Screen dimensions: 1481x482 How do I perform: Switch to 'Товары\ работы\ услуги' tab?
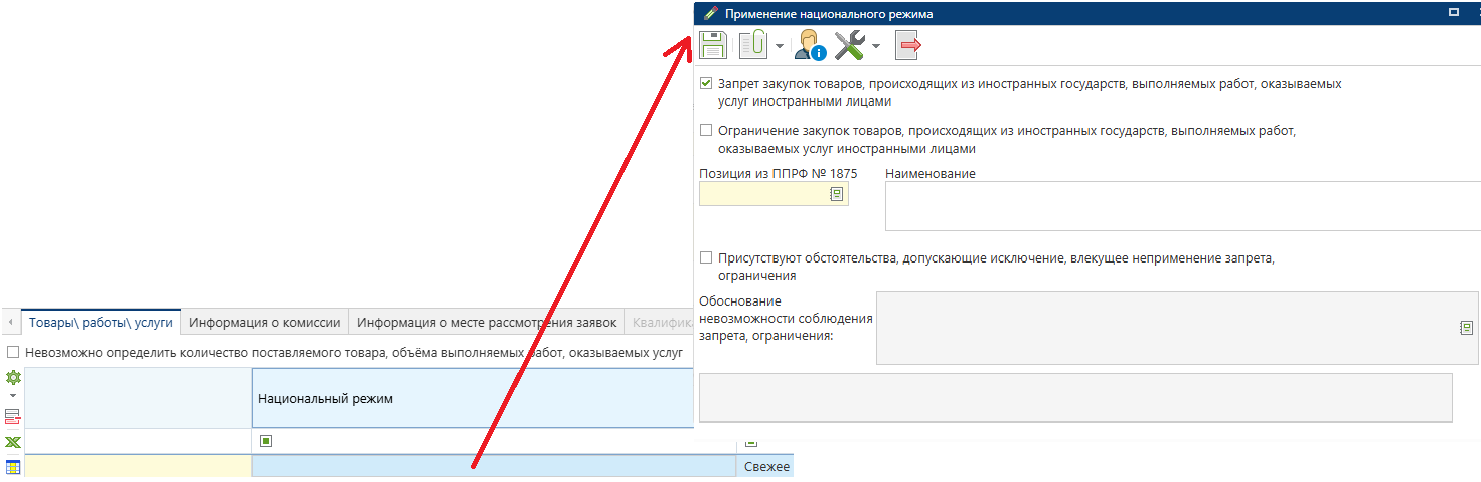[101, 323]
